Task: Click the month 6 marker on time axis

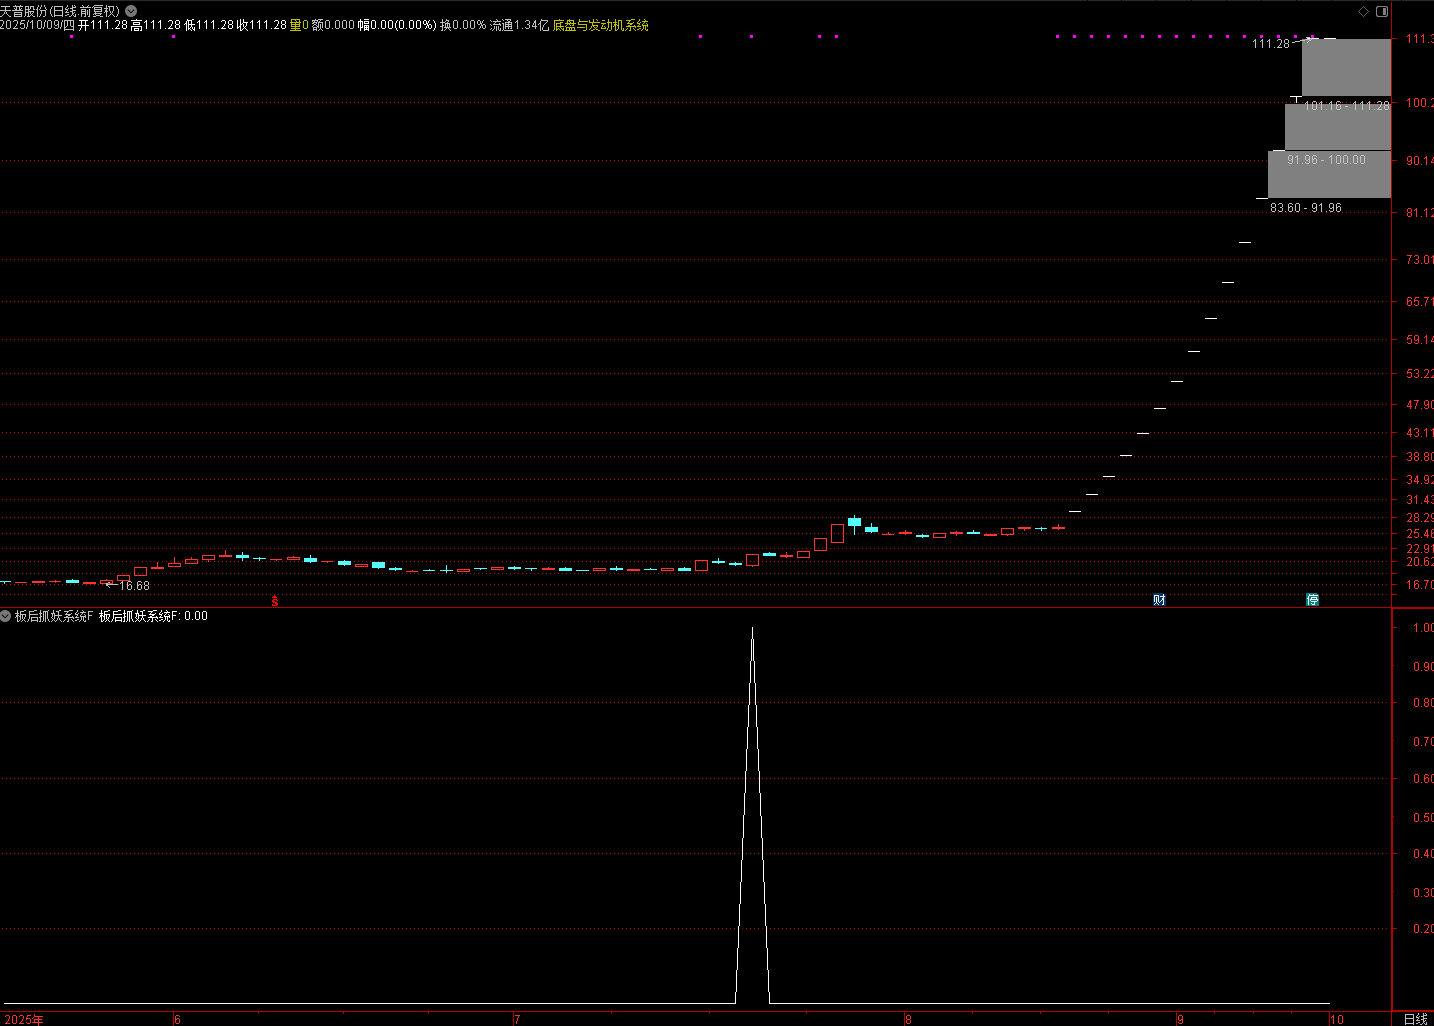Action: tap(177, 1020)
